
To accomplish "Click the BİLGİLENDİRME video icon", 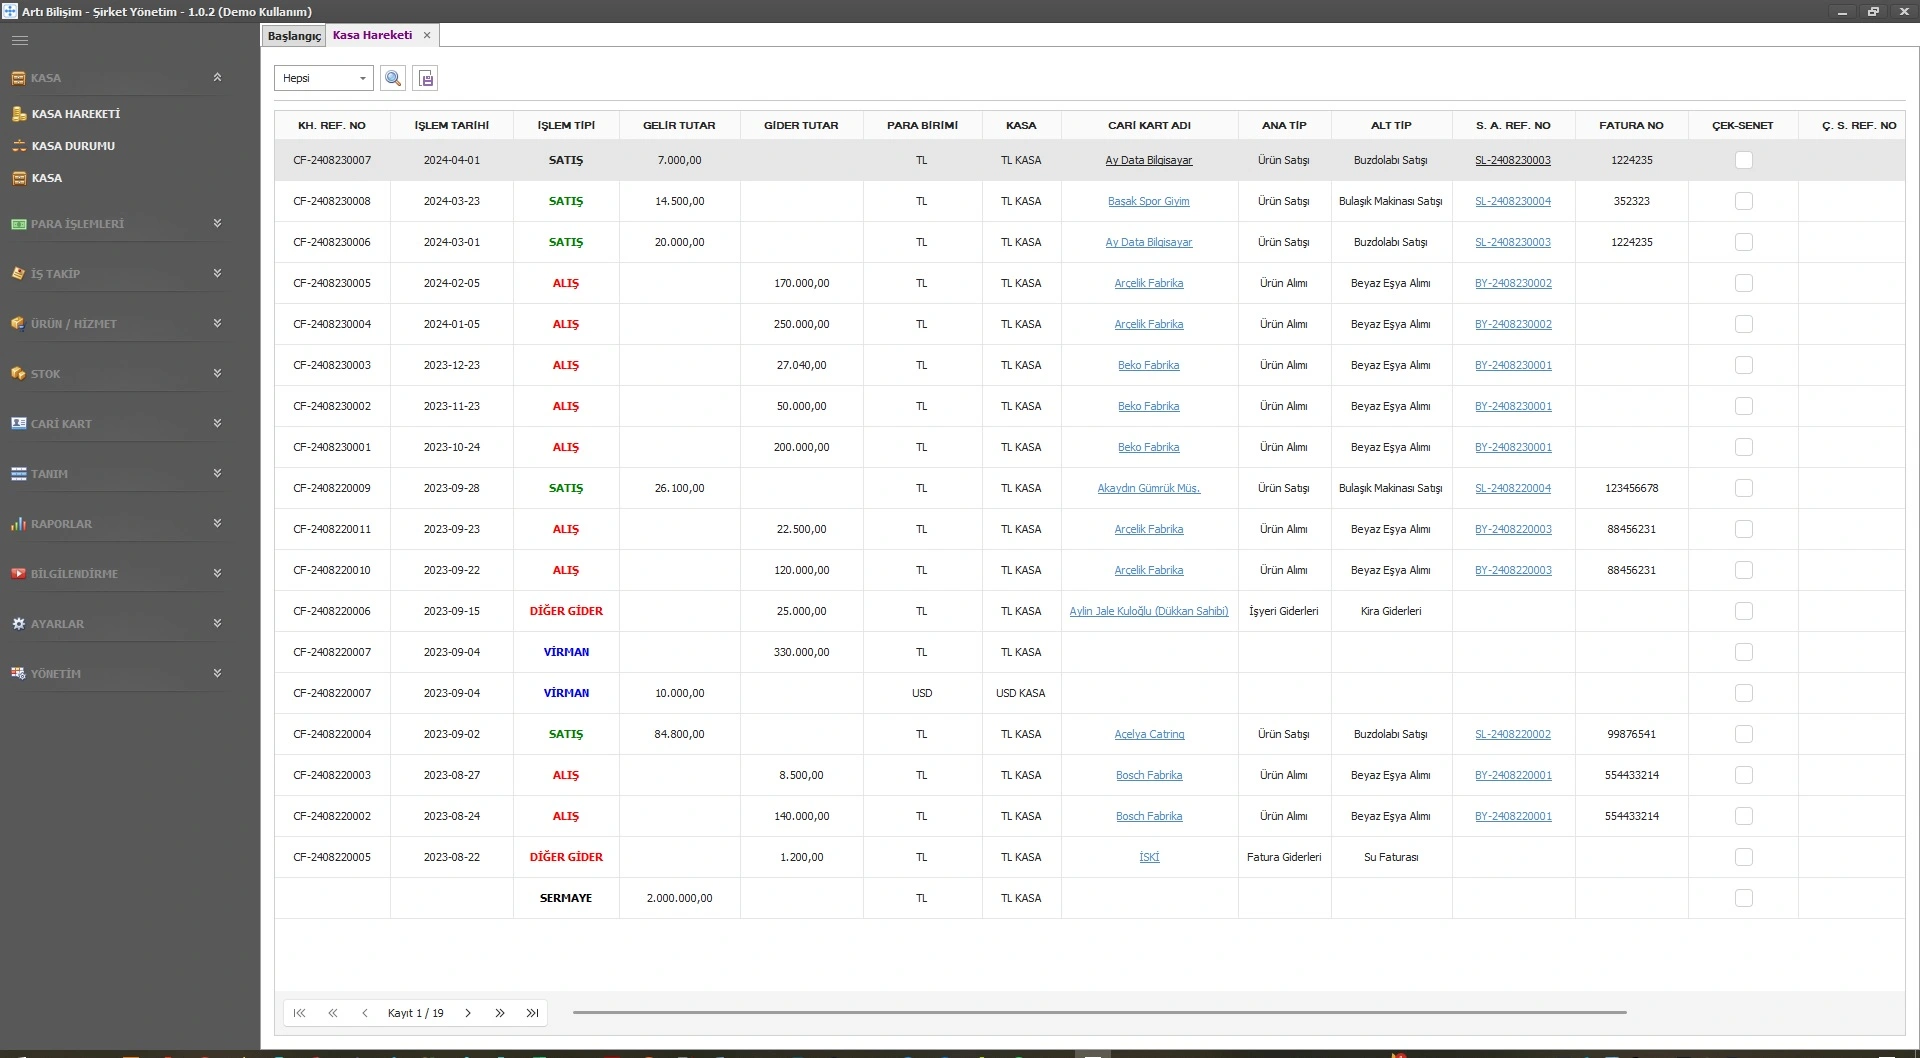I will pos(18,574).
